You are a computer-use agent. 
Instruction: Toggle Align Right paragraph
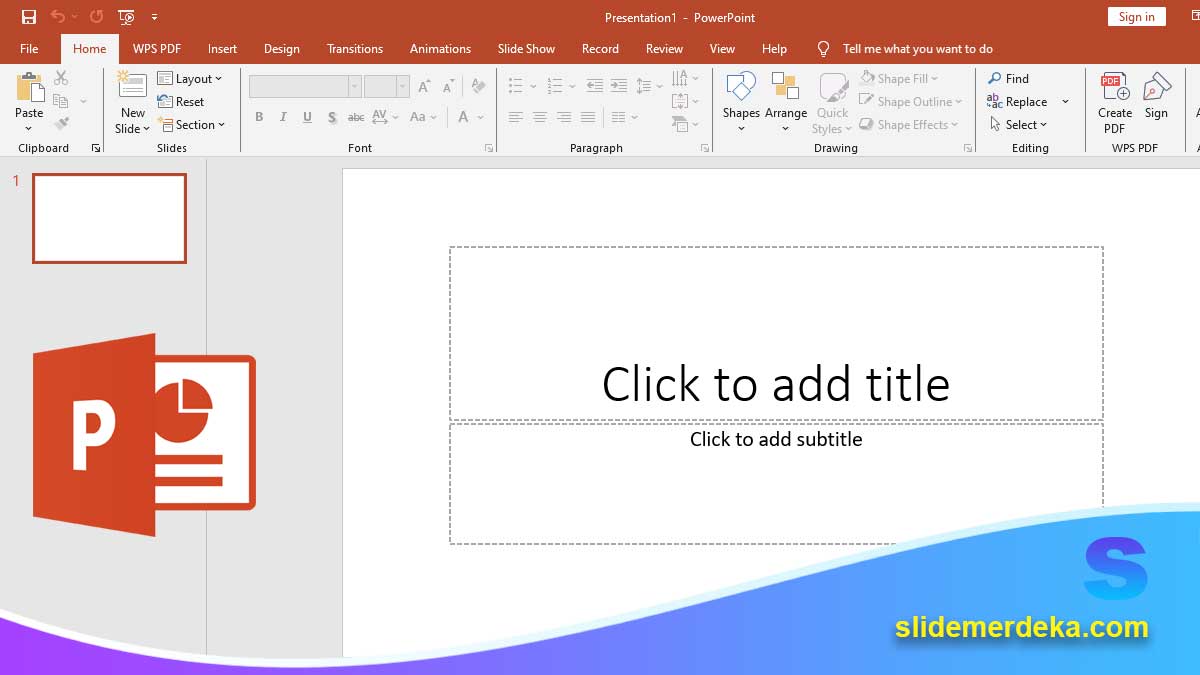coord(564,117)
